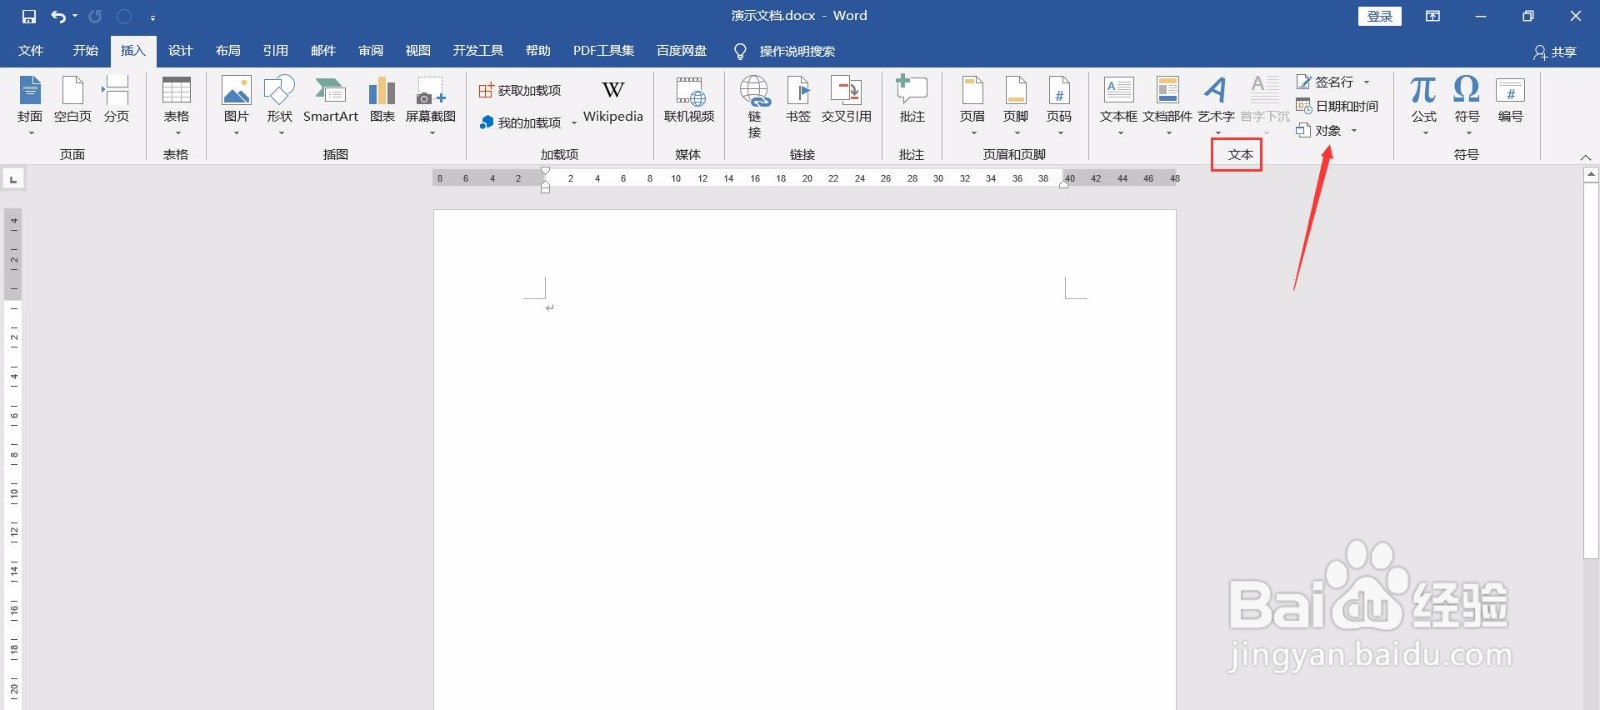Click the vertical scrollbar up arrow
The width and height of the screenshot is (1600, 710).
pos(1591,174)
